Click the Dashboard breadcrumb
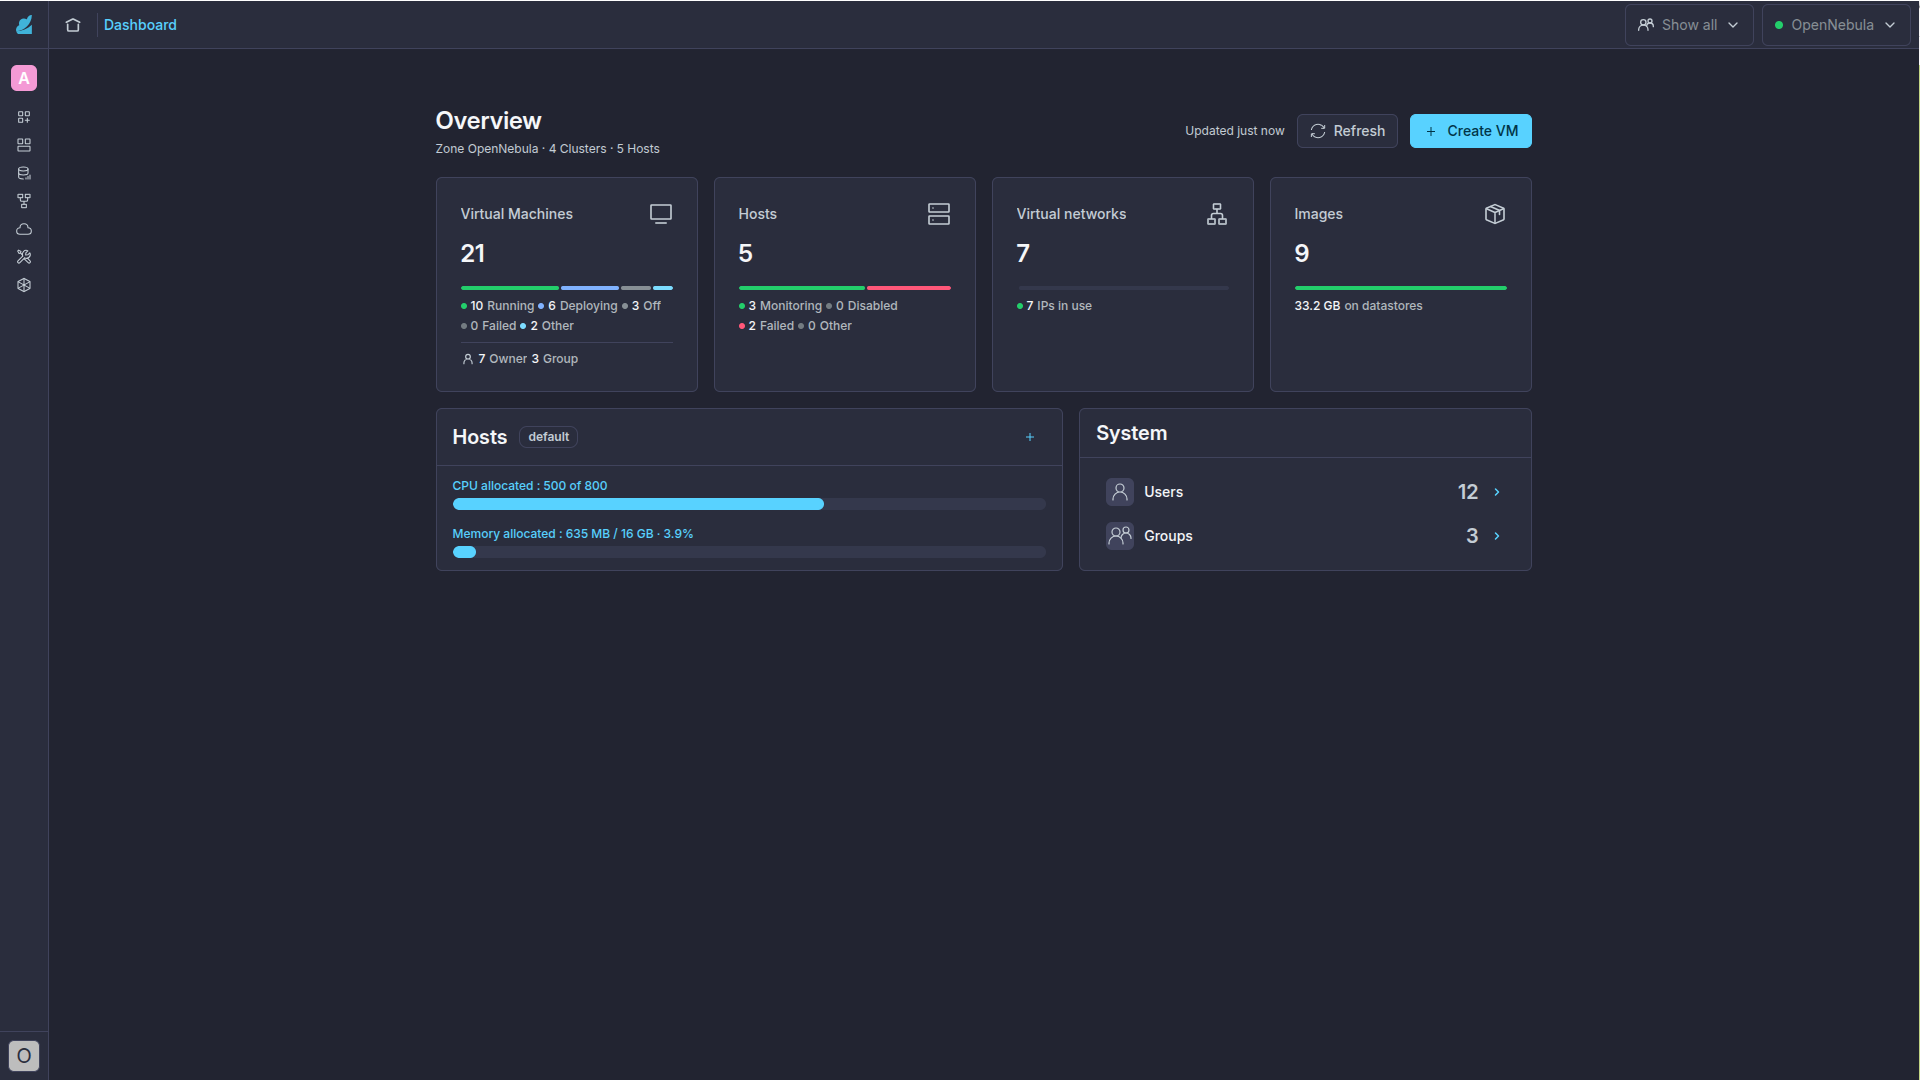Screen dimensions: 1920x1080 click(140, 25)
